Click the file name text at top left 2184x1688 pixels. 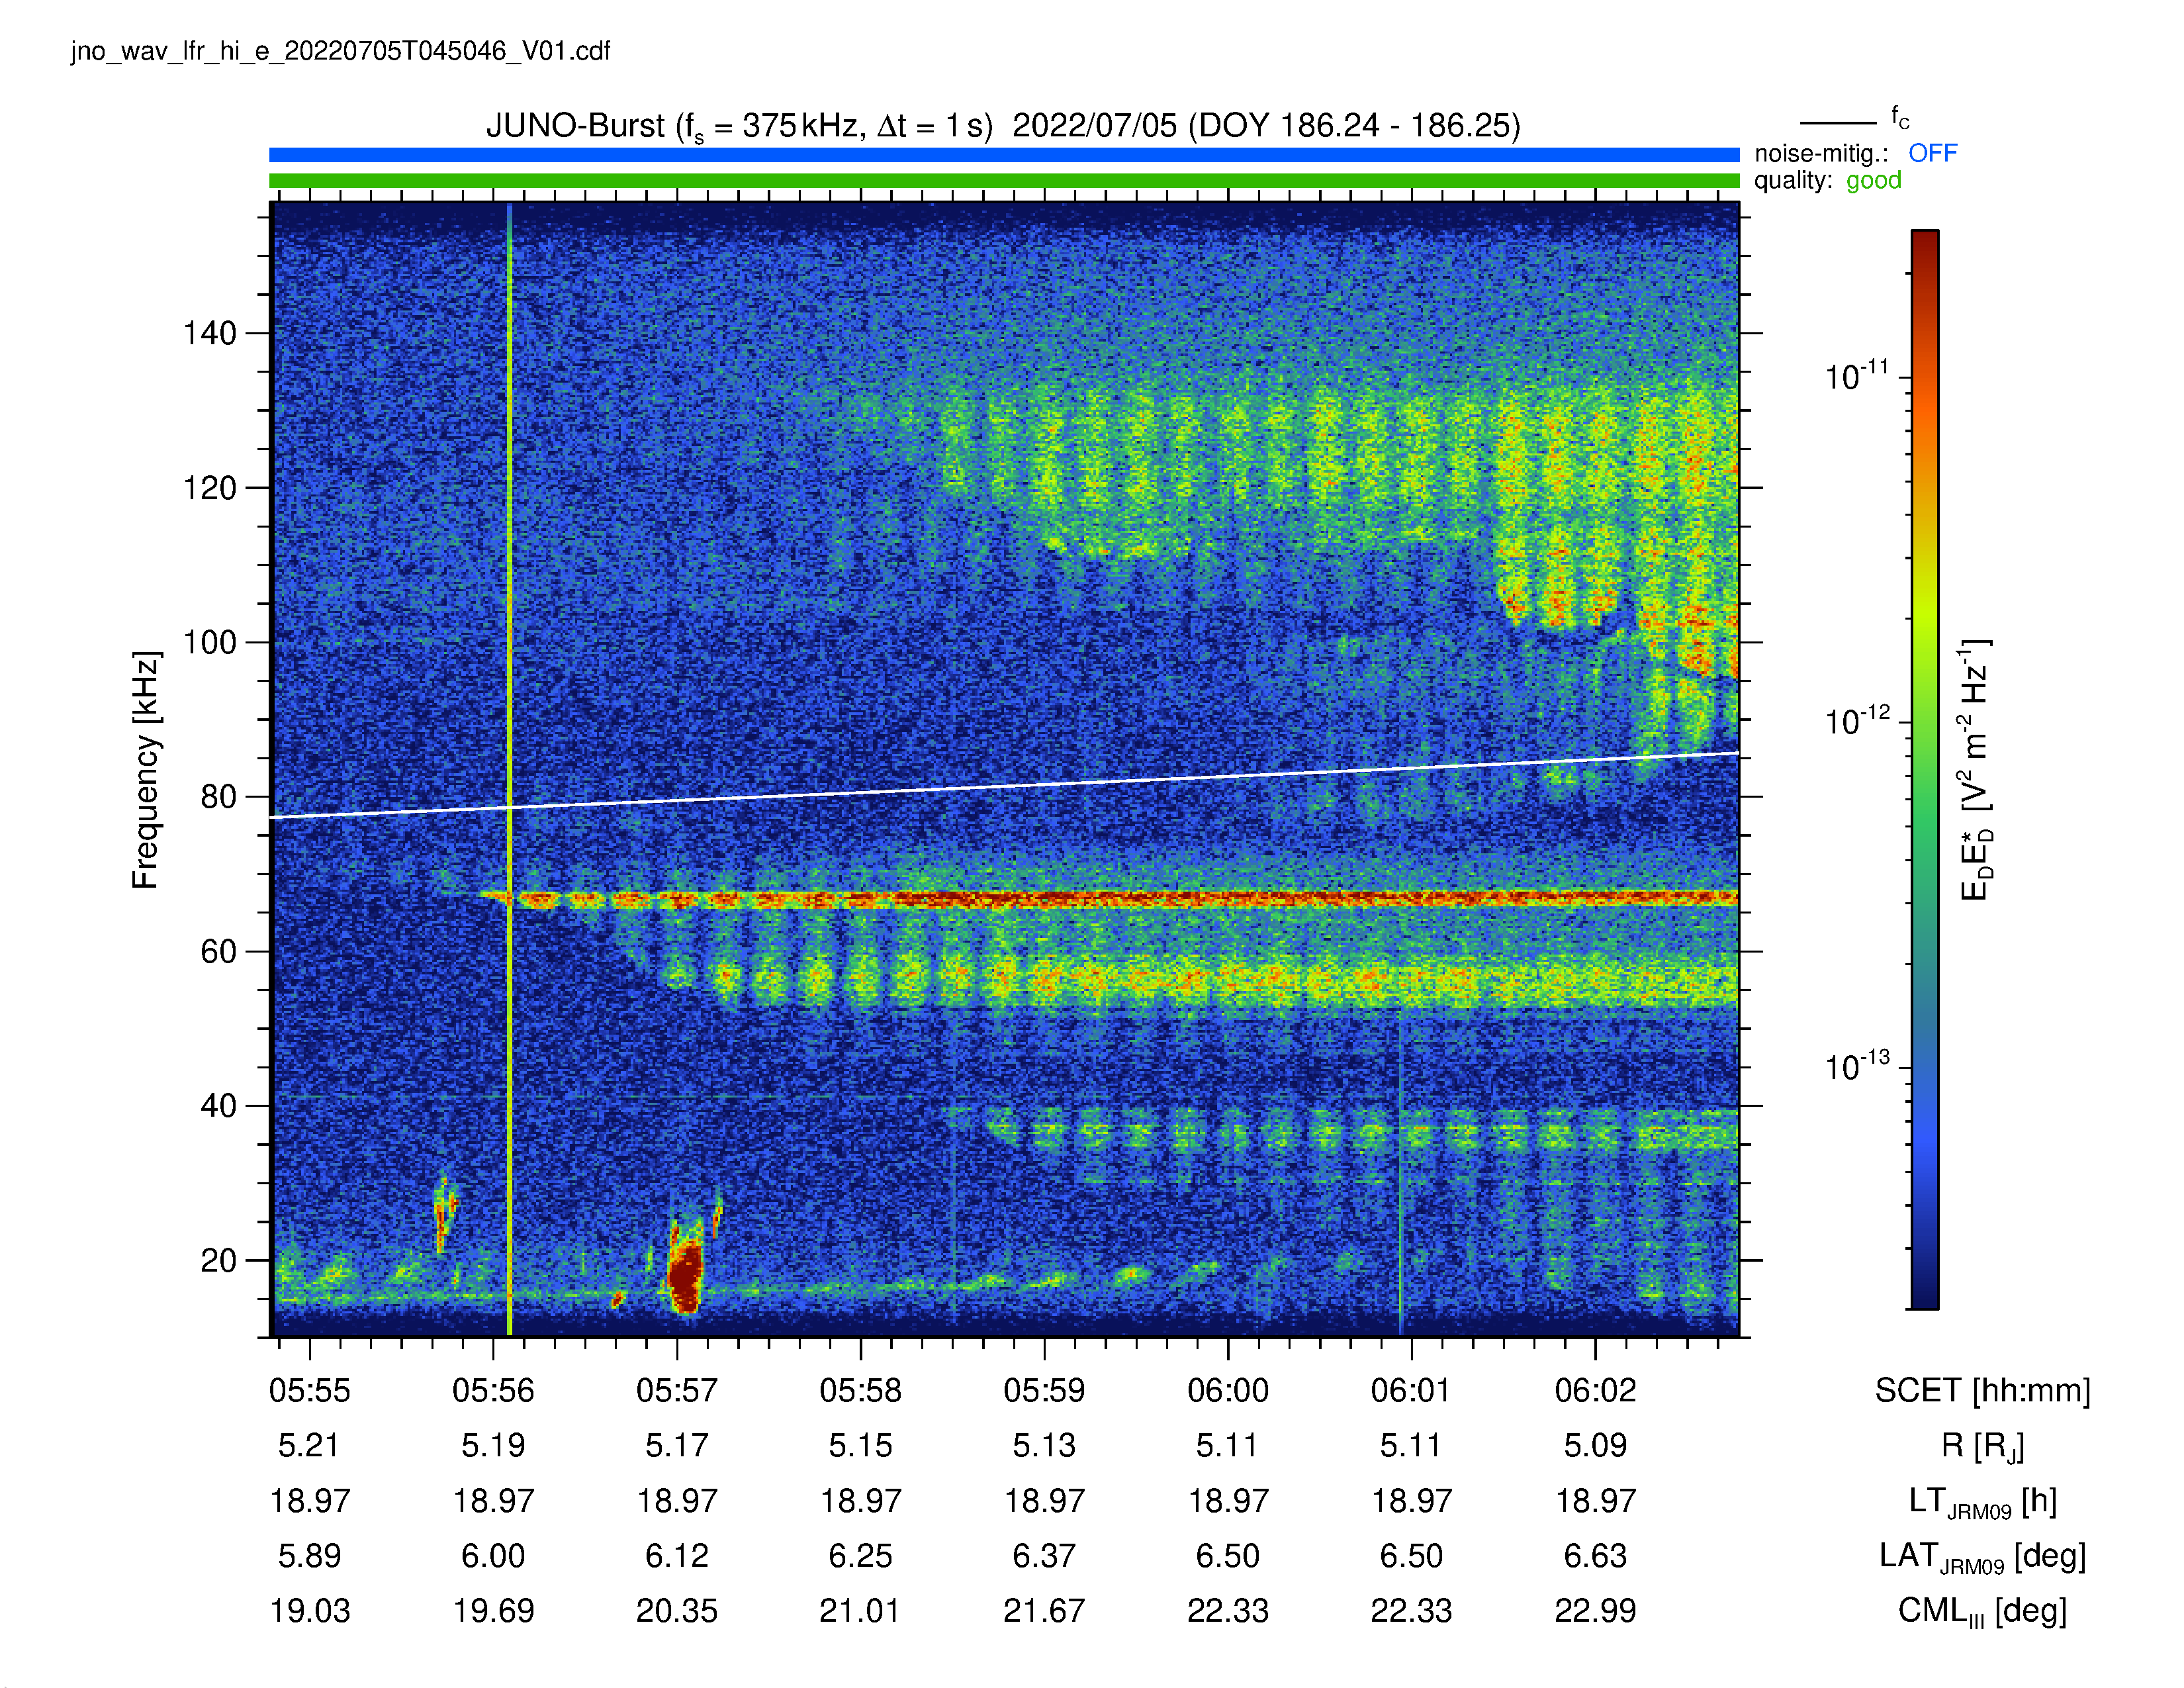(x=340, y=51)
